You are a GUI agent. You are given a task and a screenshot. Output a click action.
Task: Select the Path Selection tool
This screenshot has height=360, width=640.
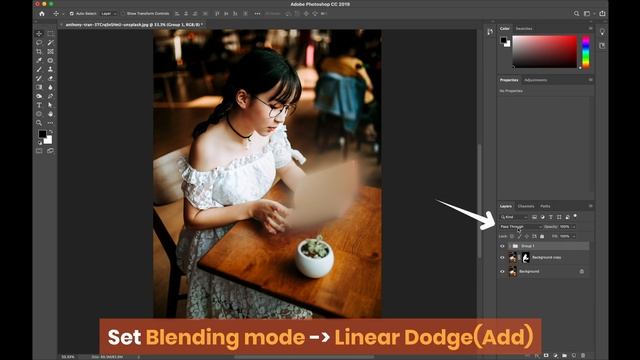[50, 105]
